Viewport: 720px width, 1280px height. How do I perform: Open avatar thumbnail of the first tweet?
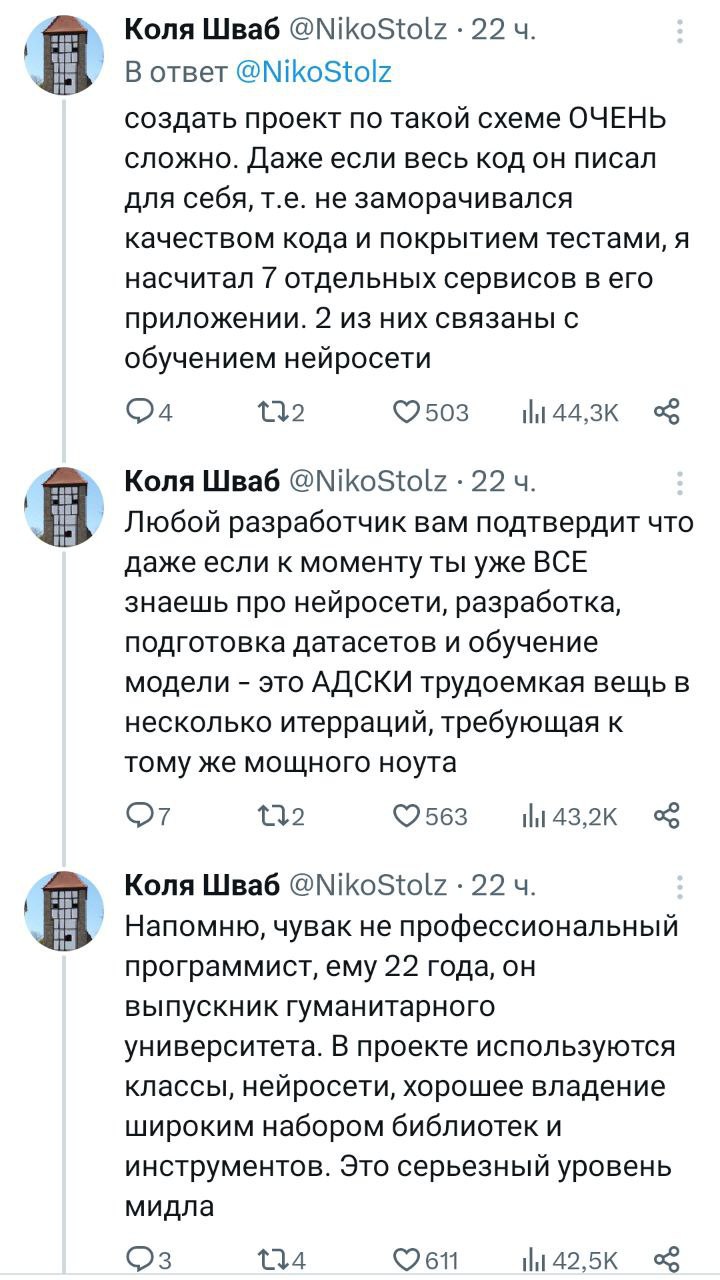click(x=64, y=56)
